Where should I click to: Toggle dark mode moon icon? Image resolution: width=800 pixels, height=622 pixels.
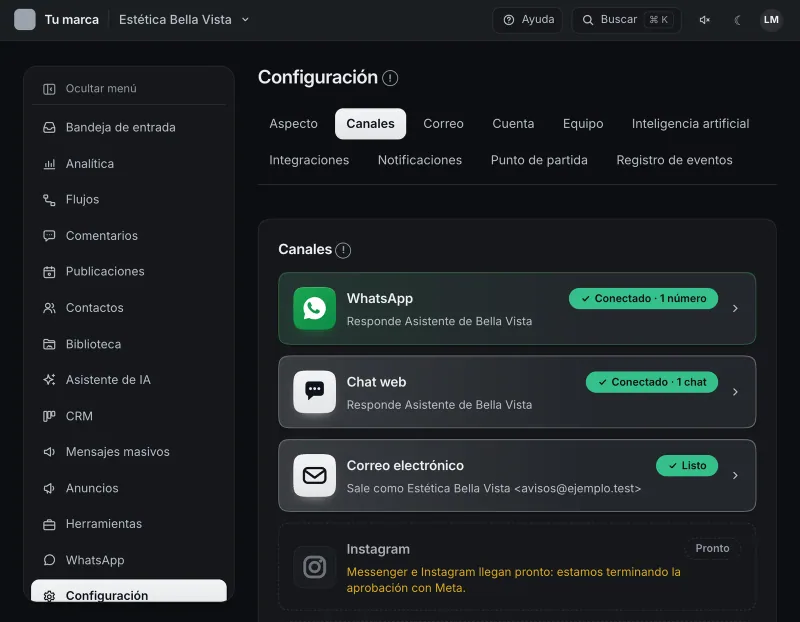pyautogui.click(x=737, y=20)
